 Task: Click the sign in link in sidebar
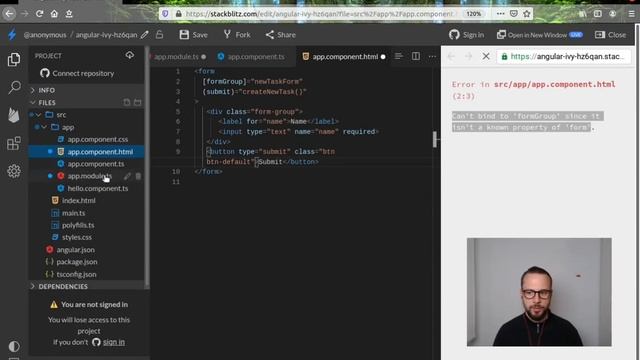[113, 342]
